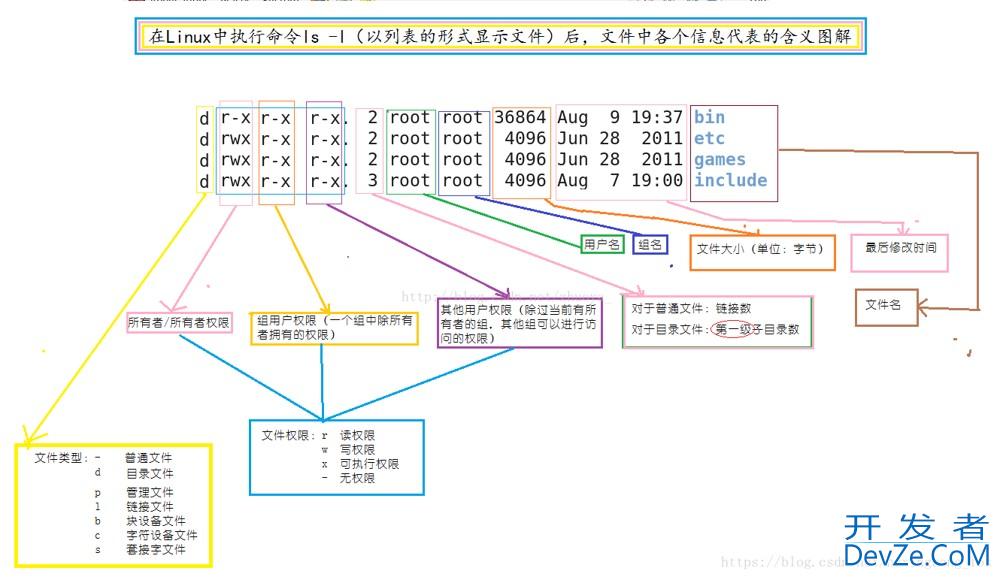Click the "4096" size in the include row
The width and height of the screenshot is (1000, 577).
pyautogui.click(x=526, y=180)
